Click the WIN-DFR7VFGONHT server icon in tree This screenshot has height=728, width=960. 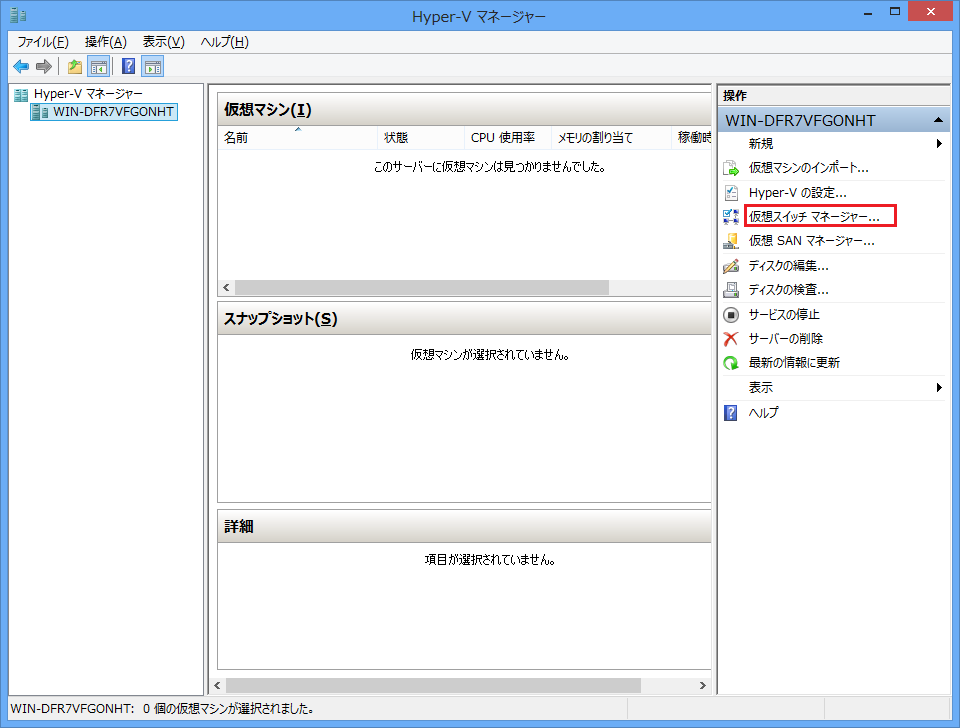click(40, 112)
